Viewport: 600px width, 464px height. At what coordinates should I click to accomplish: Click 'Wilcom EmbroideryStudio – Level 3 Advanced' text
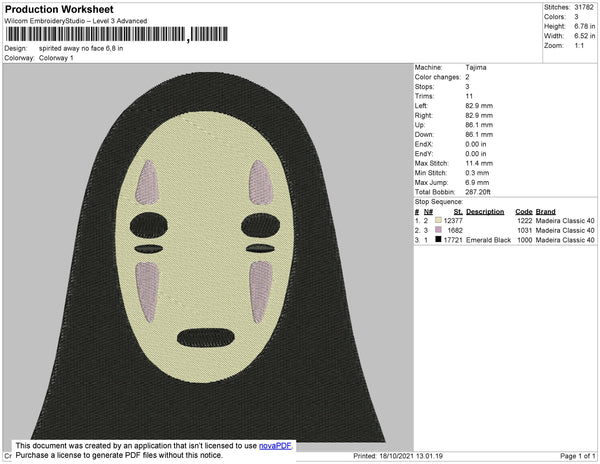(x=76, y=21)
